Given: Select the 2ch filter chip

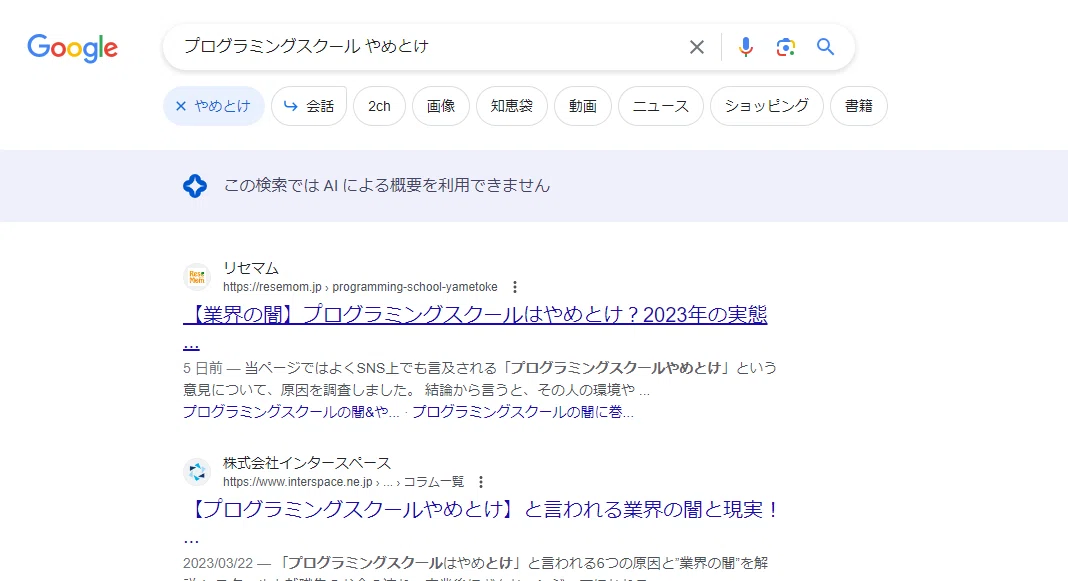Looking at the screenshot, I should tap(379, 106).
